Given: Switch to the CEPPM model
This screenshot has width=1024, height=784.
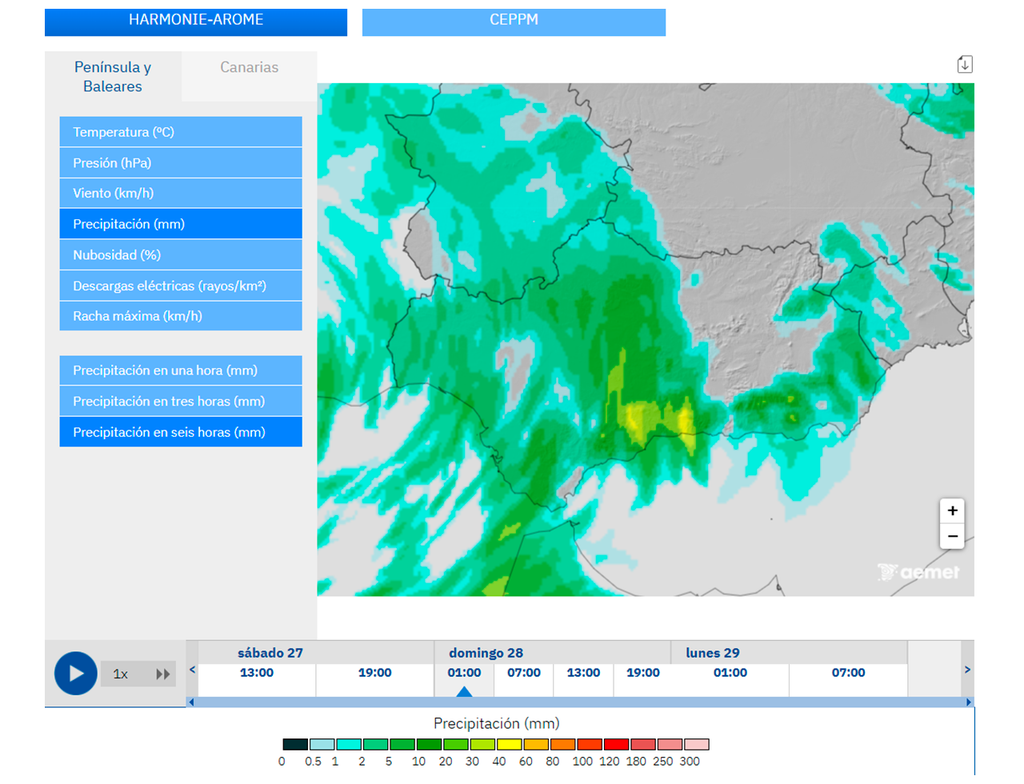Looking at the screenshot, I should [513, 21].
